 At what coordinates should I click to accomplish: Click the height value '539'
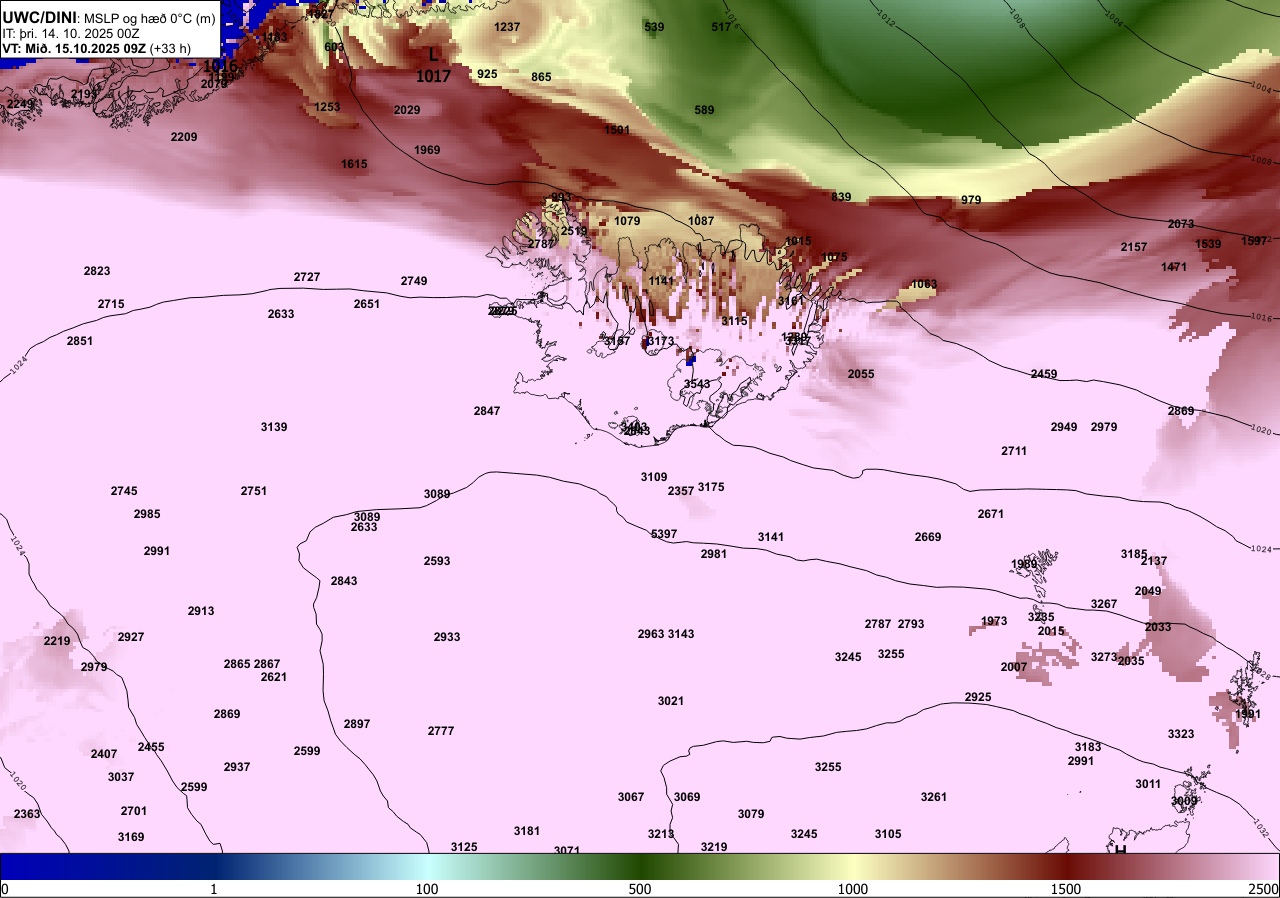(x=654, y=27)
